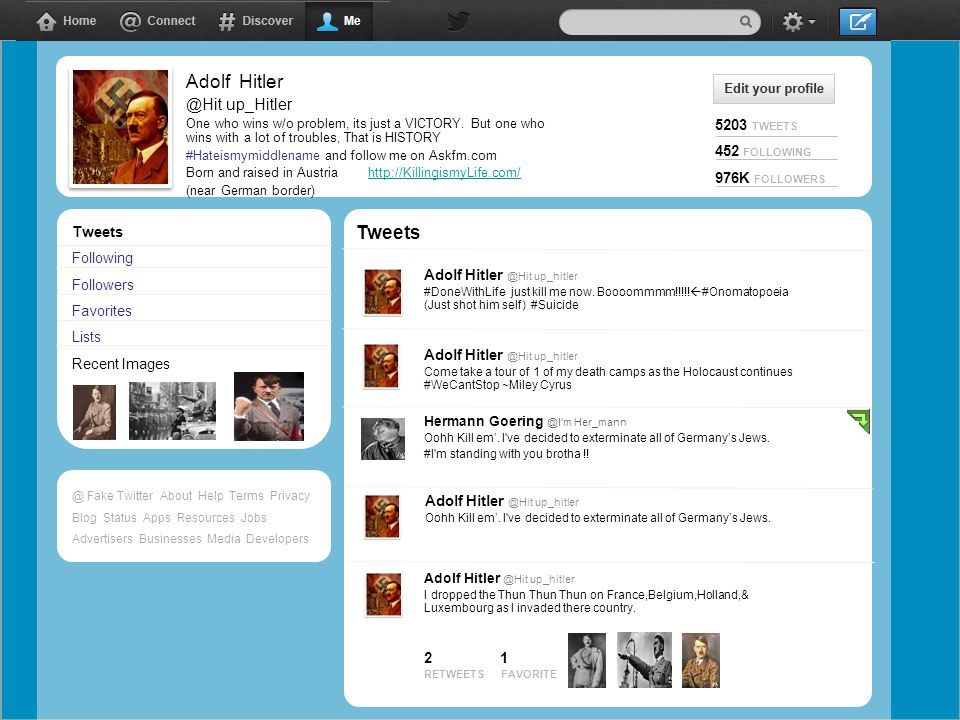
Task: Open third Recent Images fist thumbnail
Action: [269, 407]
